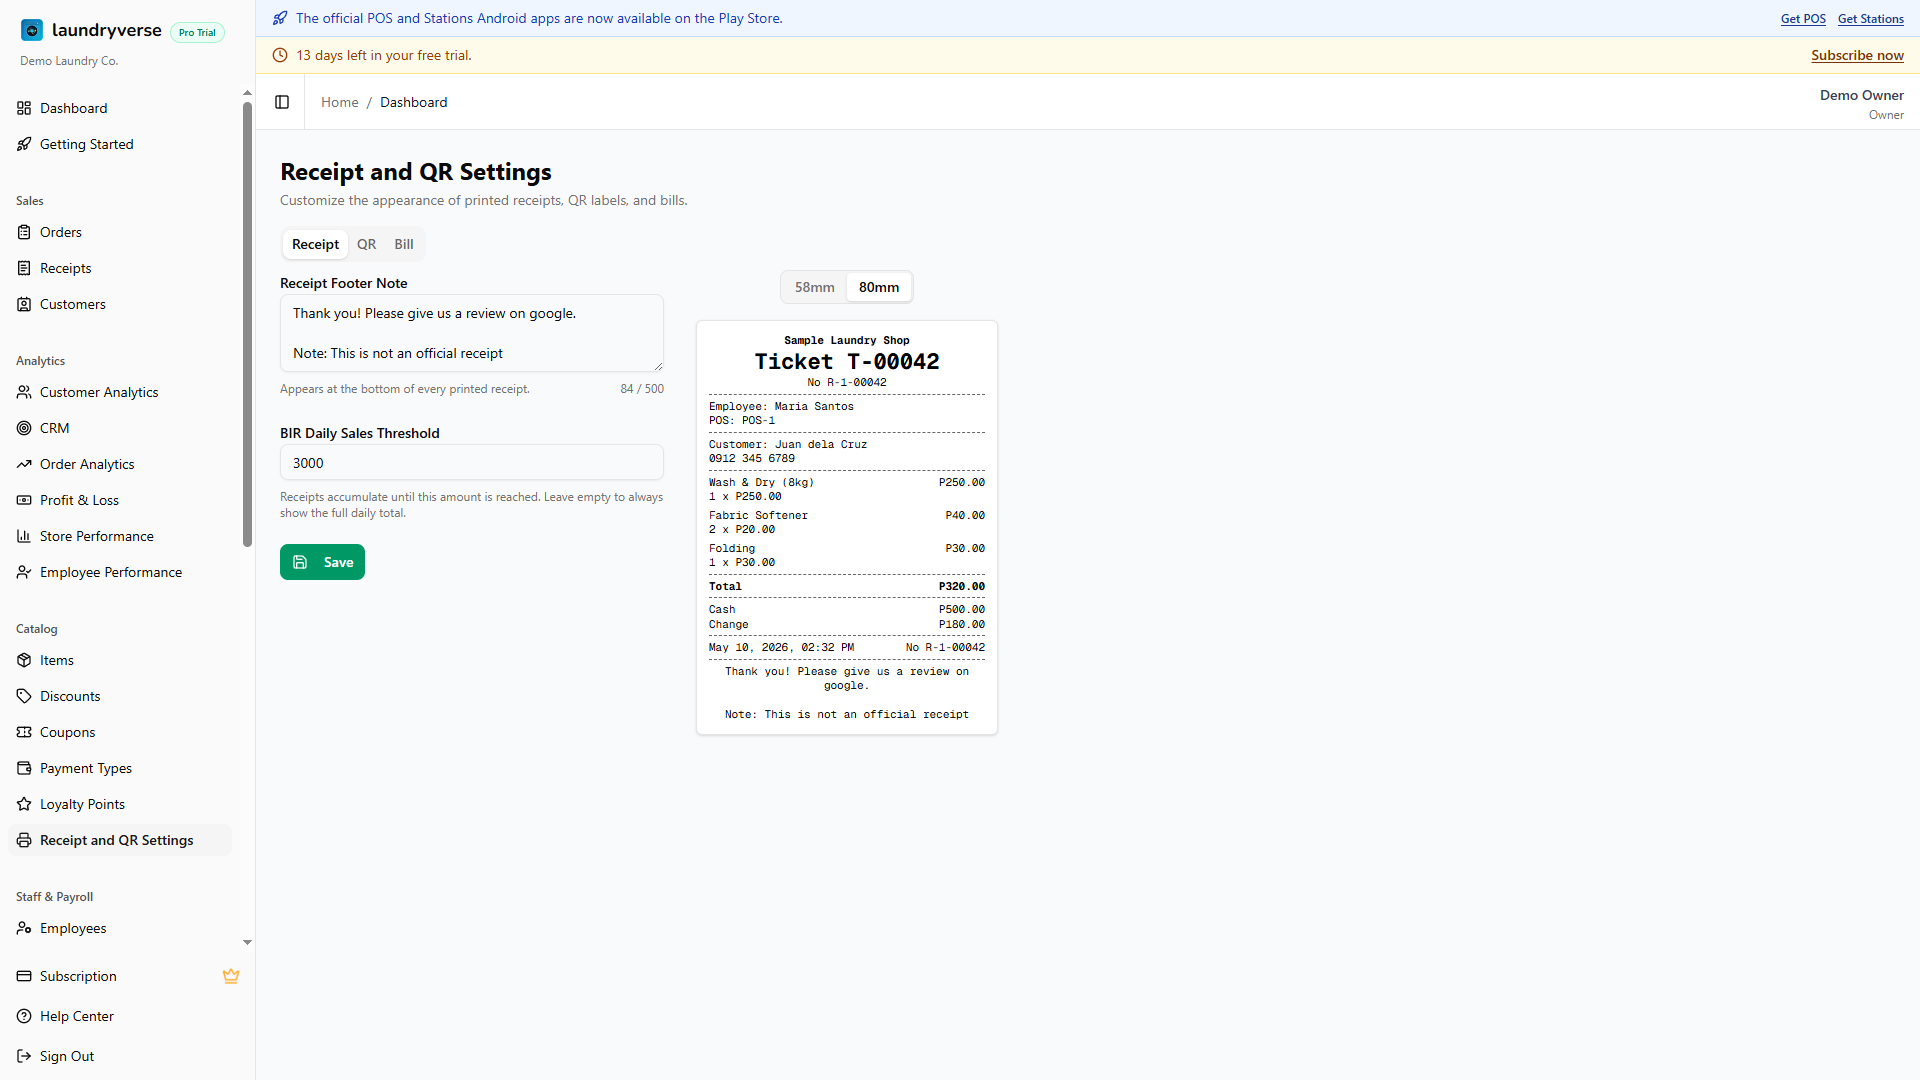Viewport: 1920px width, 1080px height.
Task: Save the receipt settings
Action: coord(322,562)
